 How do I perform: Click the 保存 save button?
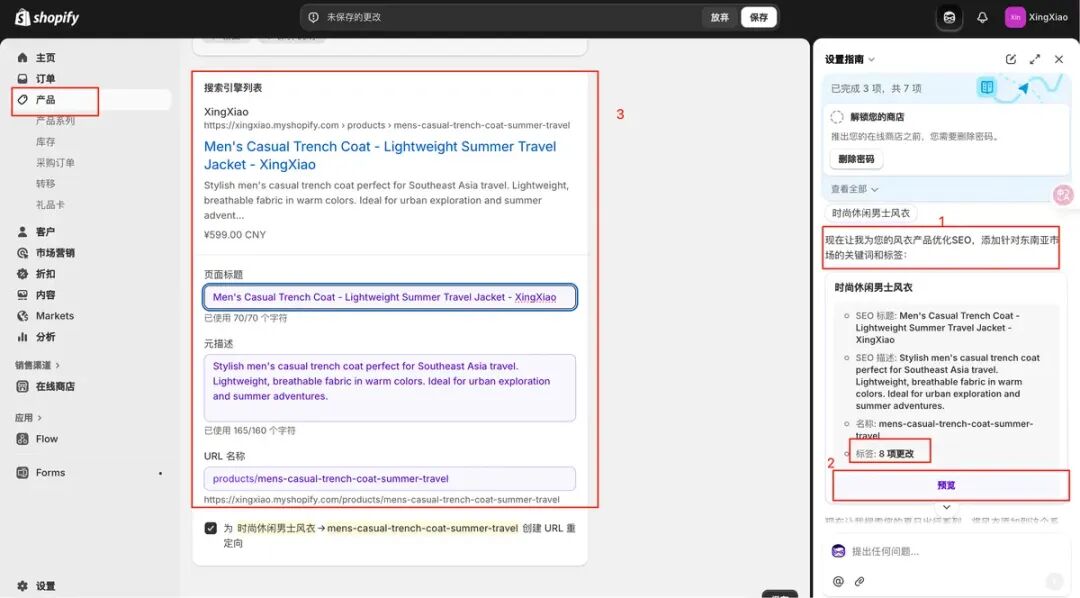[758, 17]
